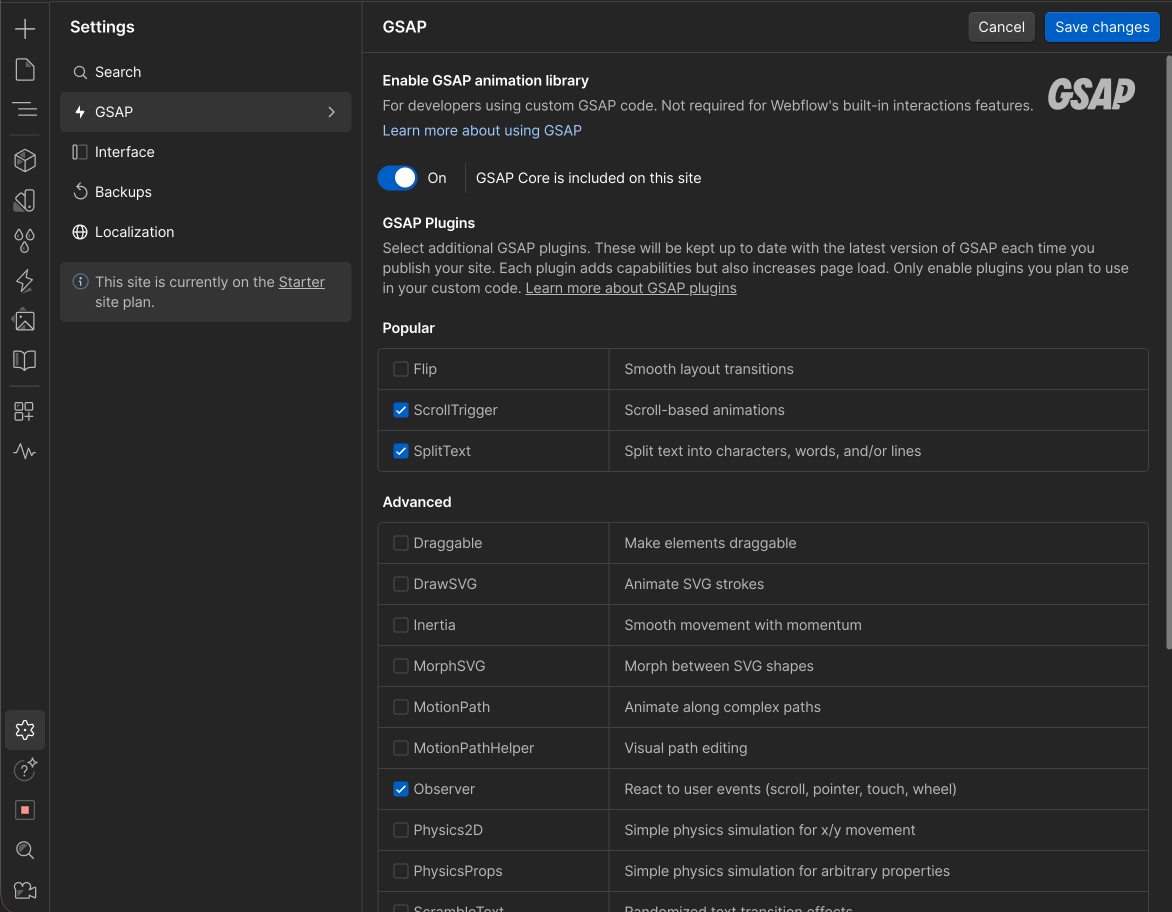Click the site plan info icon

80,282
